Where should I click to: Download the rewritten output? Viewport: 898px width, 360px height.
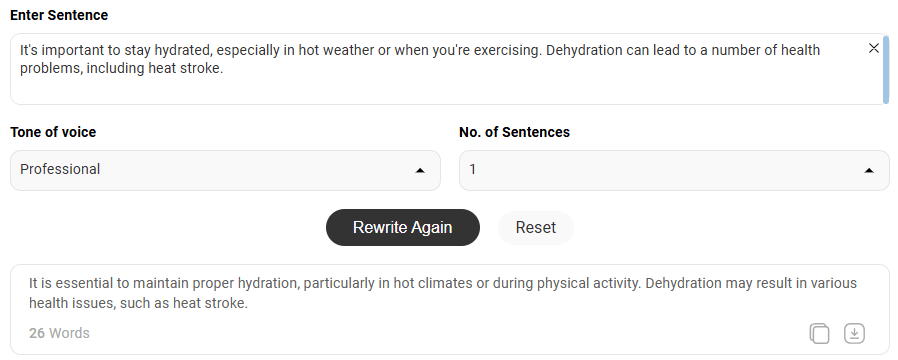[x=854, y=333]
